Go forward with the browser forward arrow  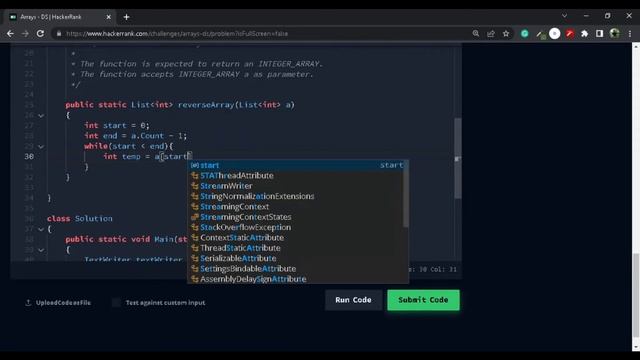point(25,33)
